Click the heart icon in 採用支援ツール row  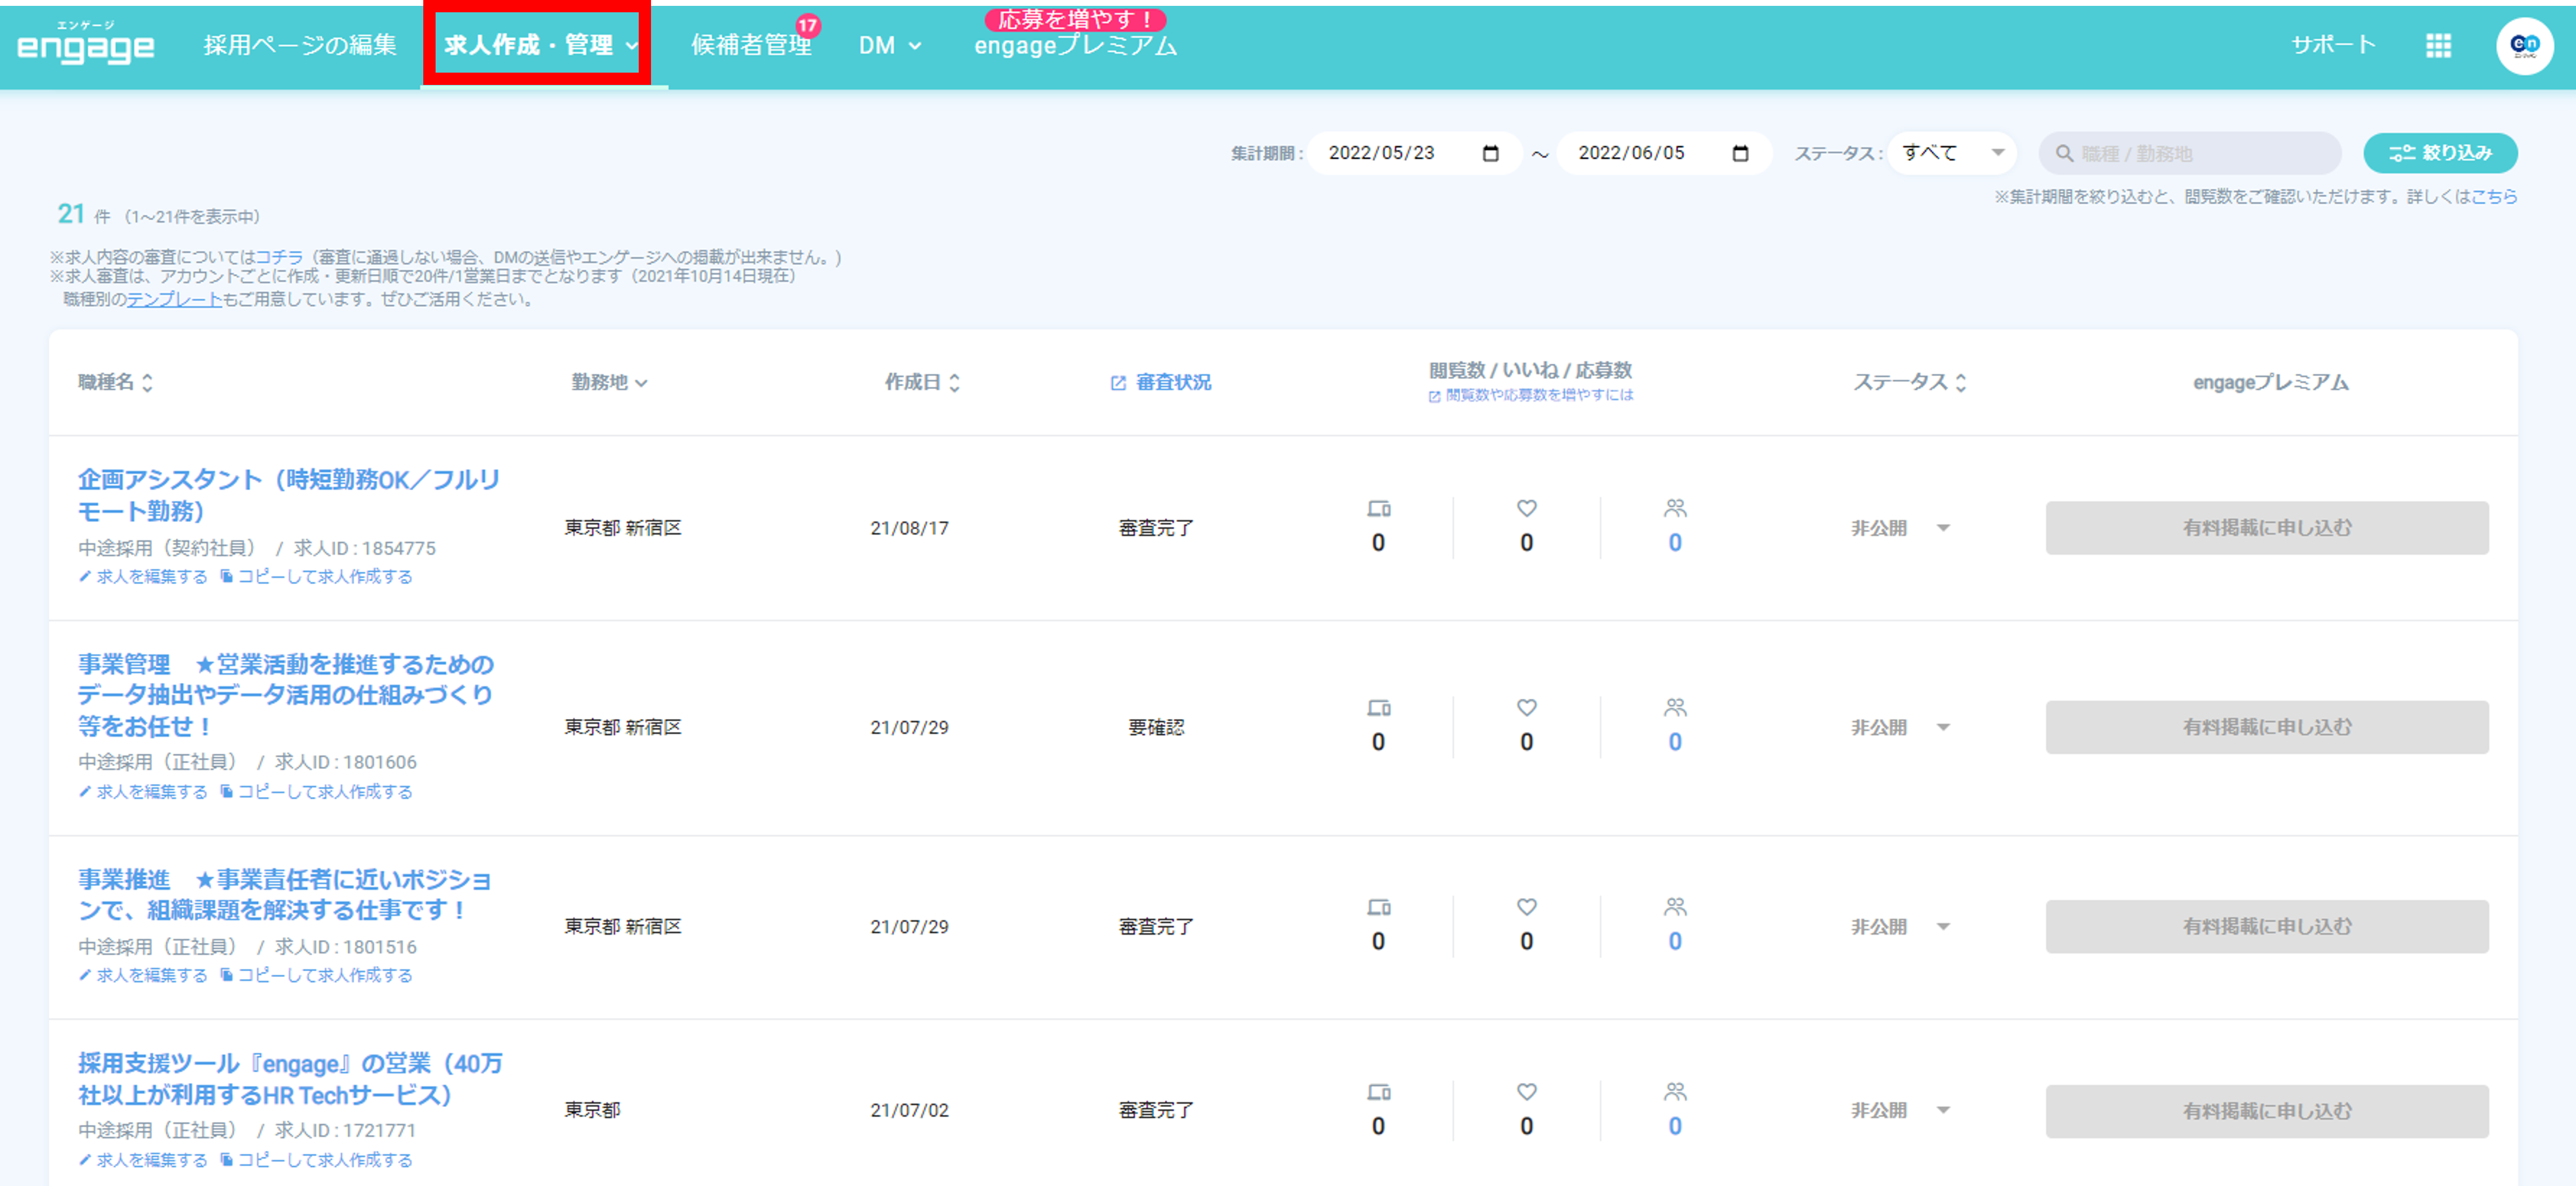coord(1526,1091)
